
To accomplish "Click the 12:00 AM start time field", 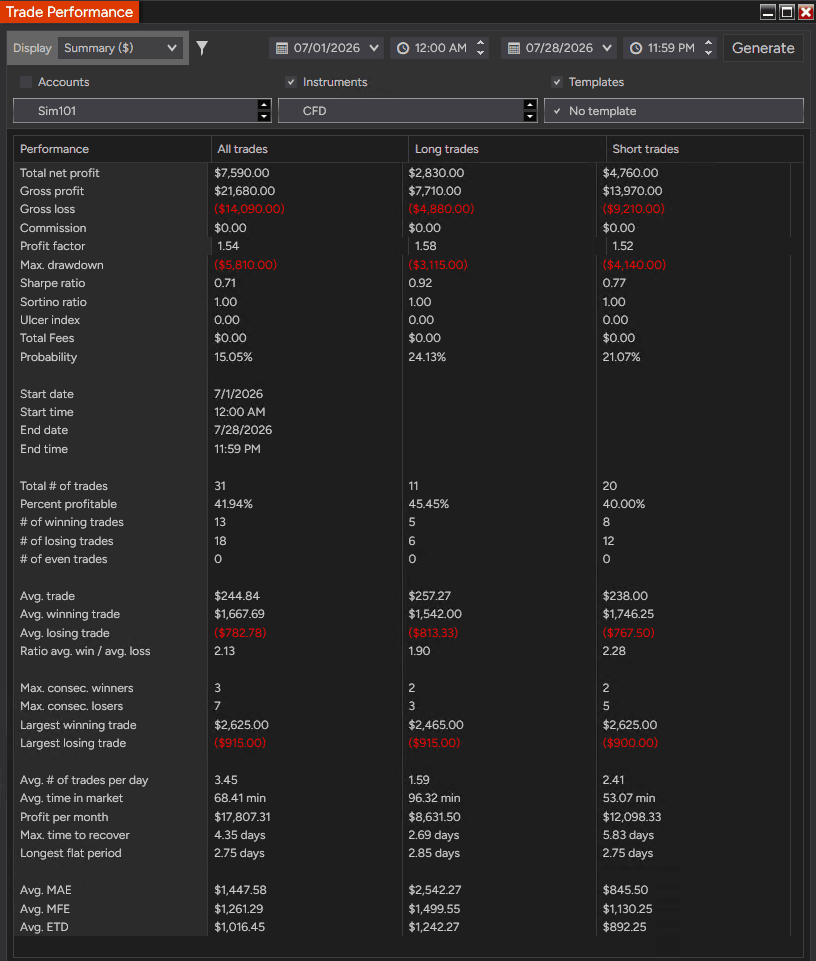I will coord(440,48).
